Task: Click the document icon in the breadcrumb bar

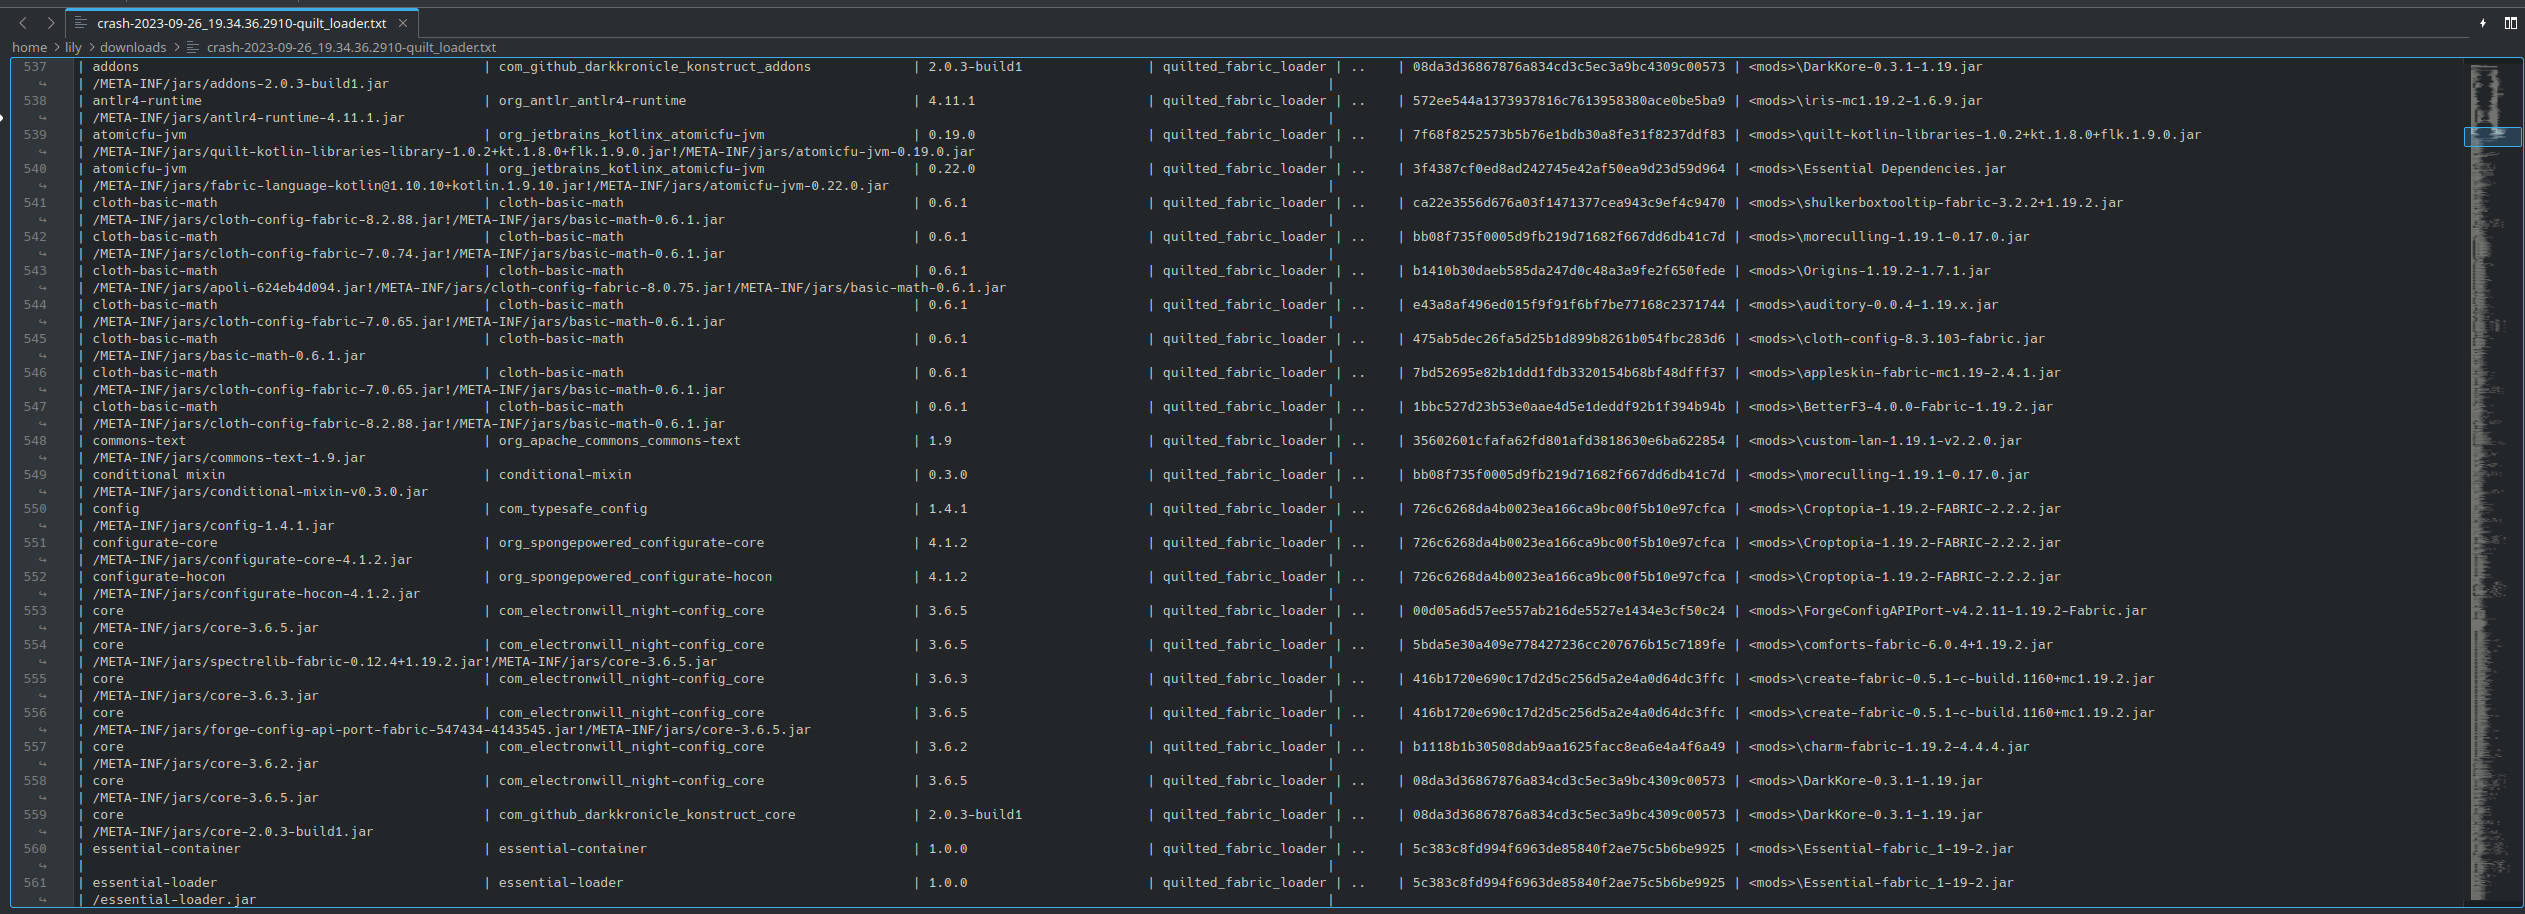Action: 188,47
